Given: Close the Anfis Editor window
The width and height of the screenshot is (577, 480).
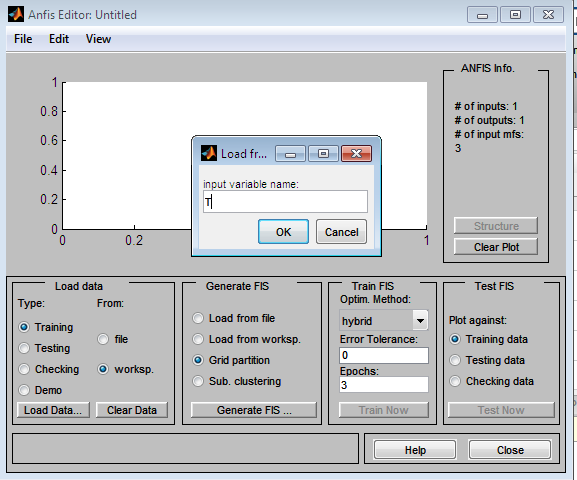Looking at the screenshot, I should point(548,15).
